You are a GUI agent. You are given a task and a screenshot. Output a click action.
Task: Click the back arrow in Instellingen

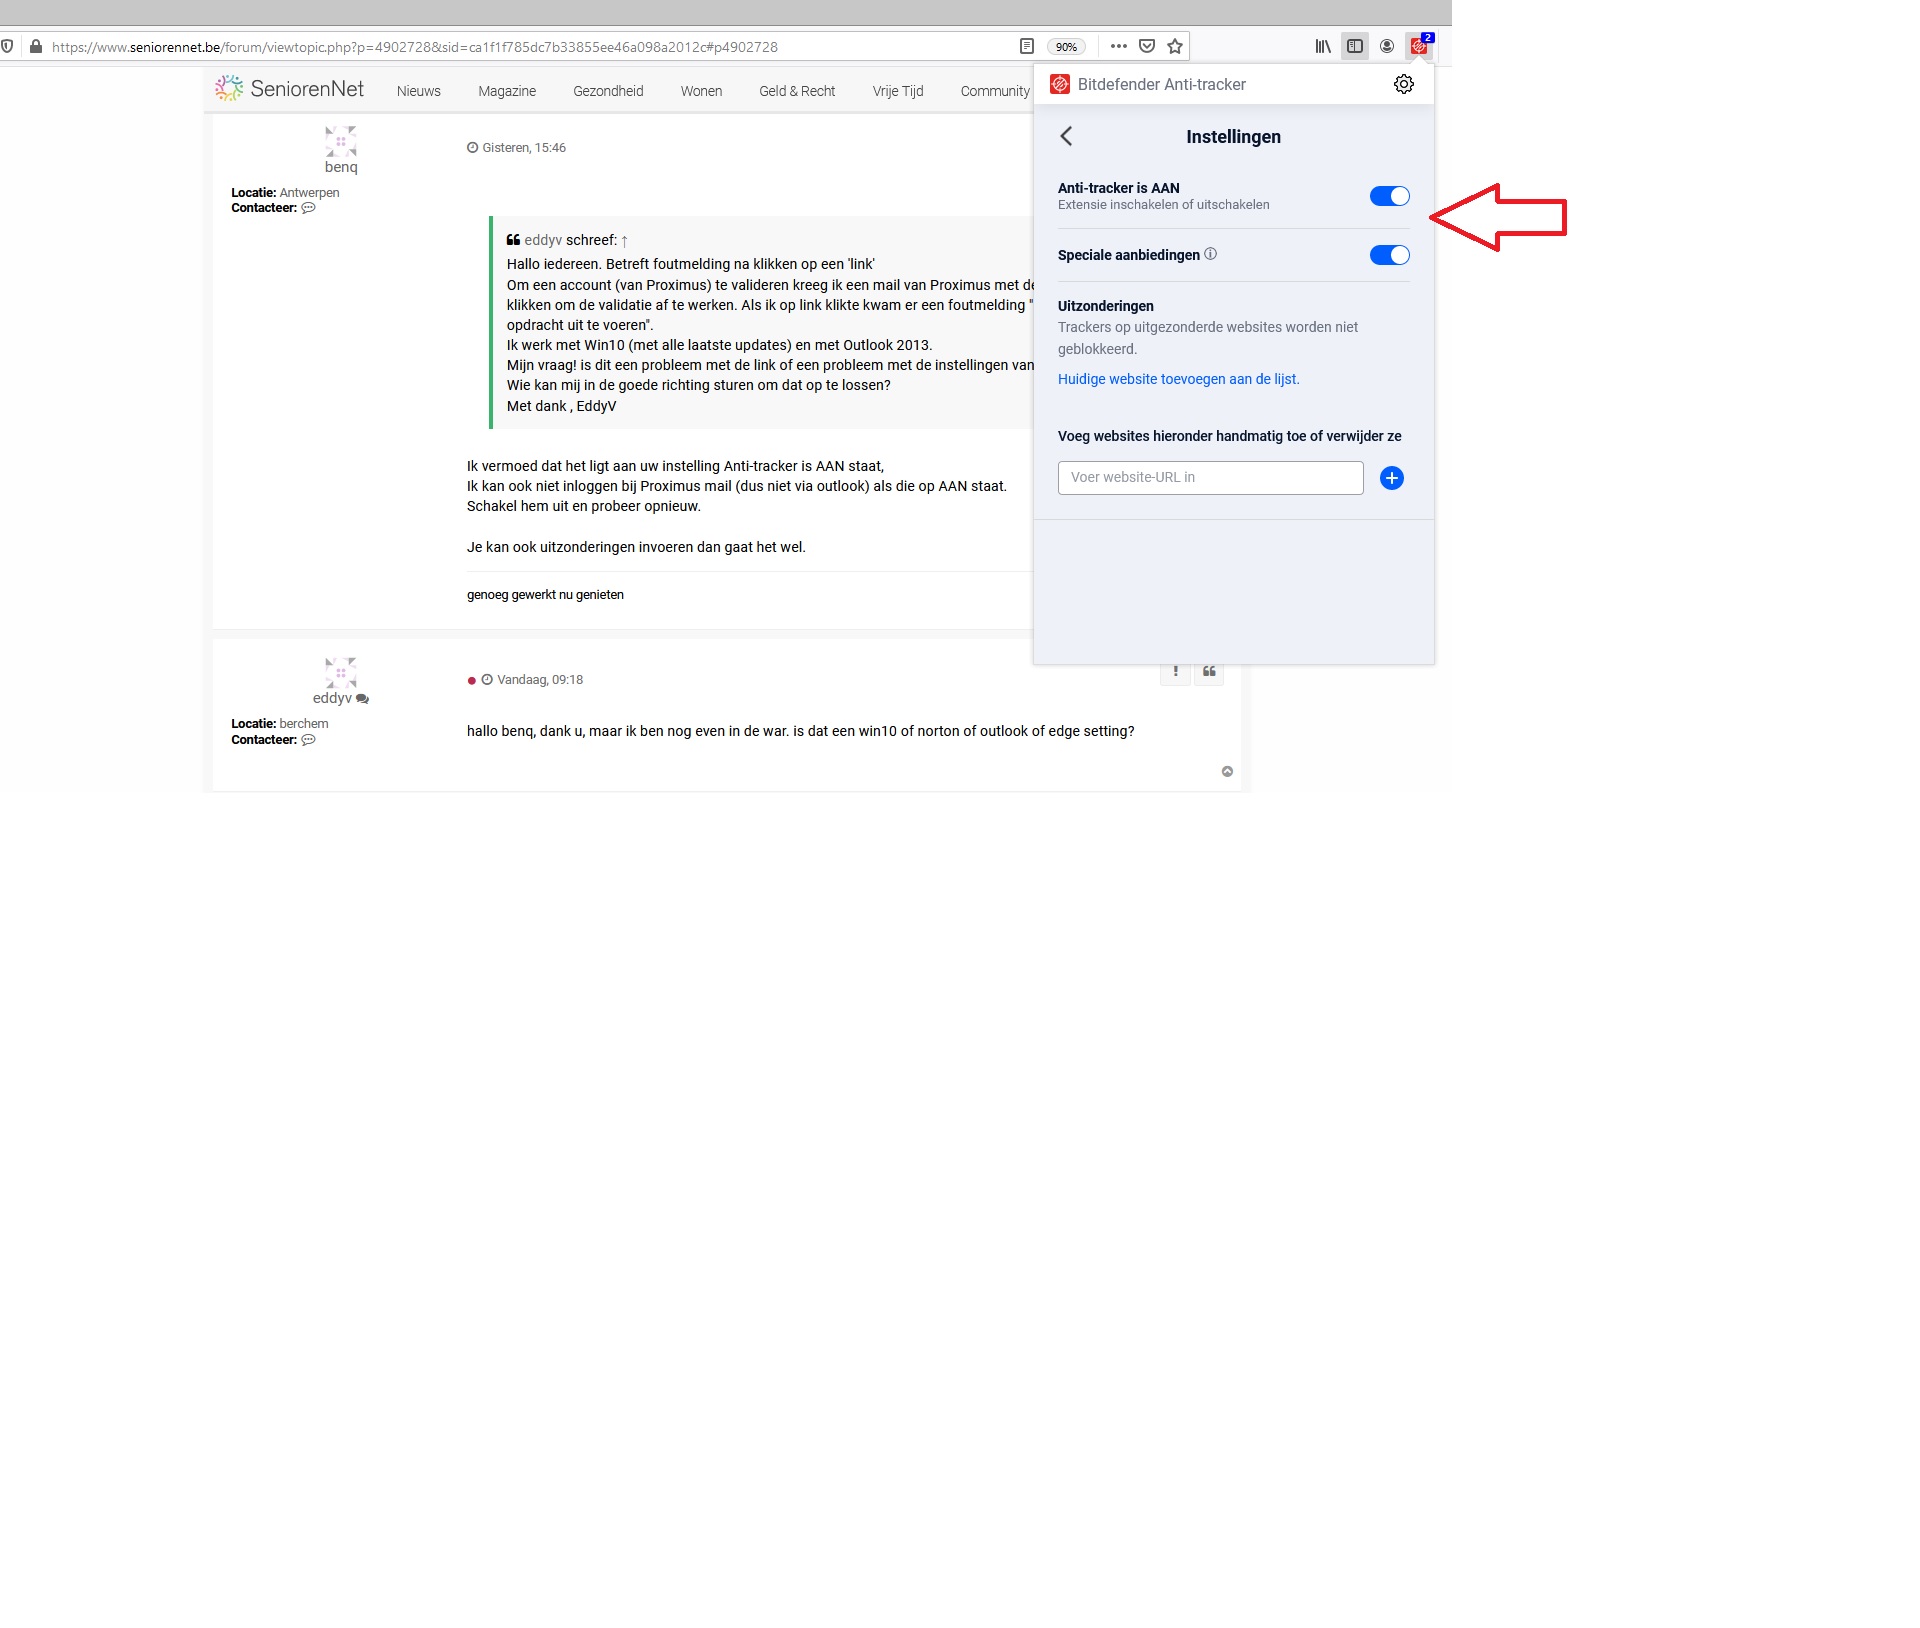tap(1066, 137)
